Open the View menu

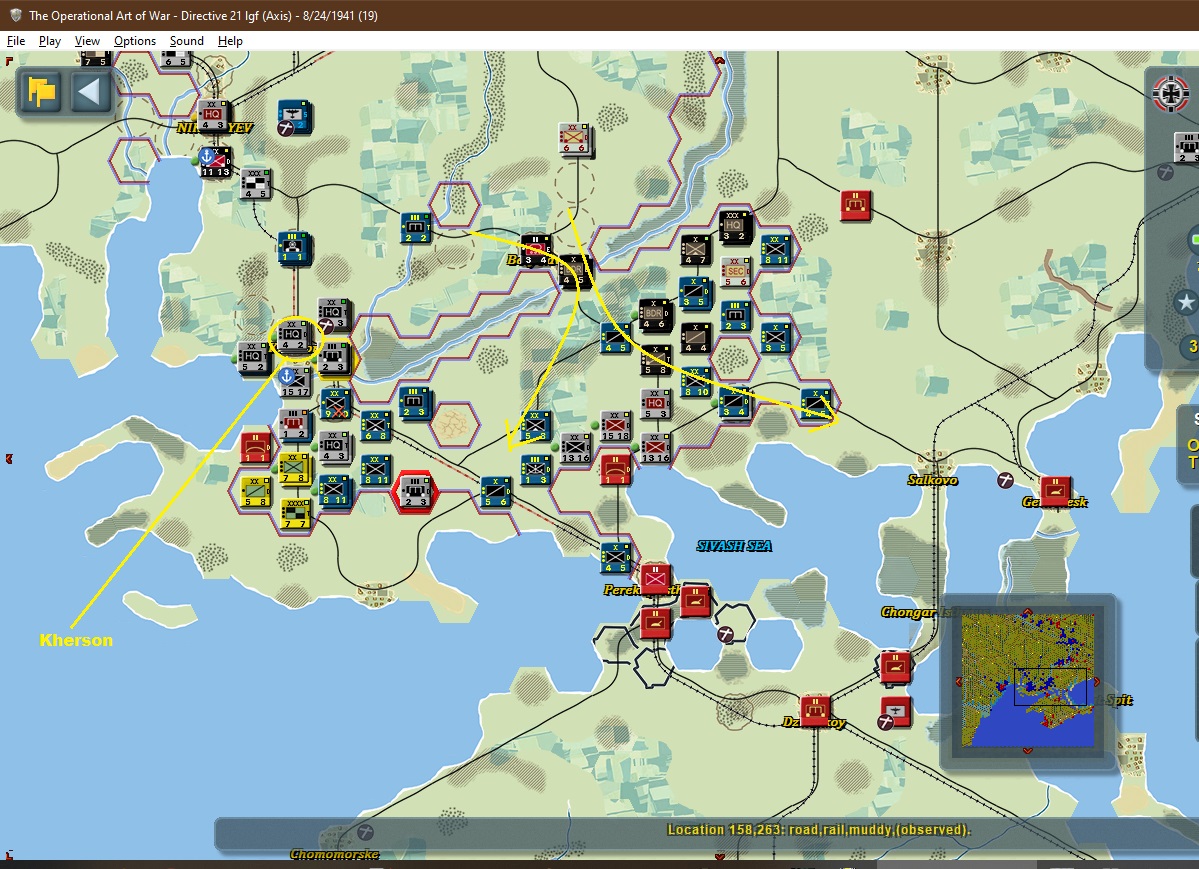(x=87, y=41)
